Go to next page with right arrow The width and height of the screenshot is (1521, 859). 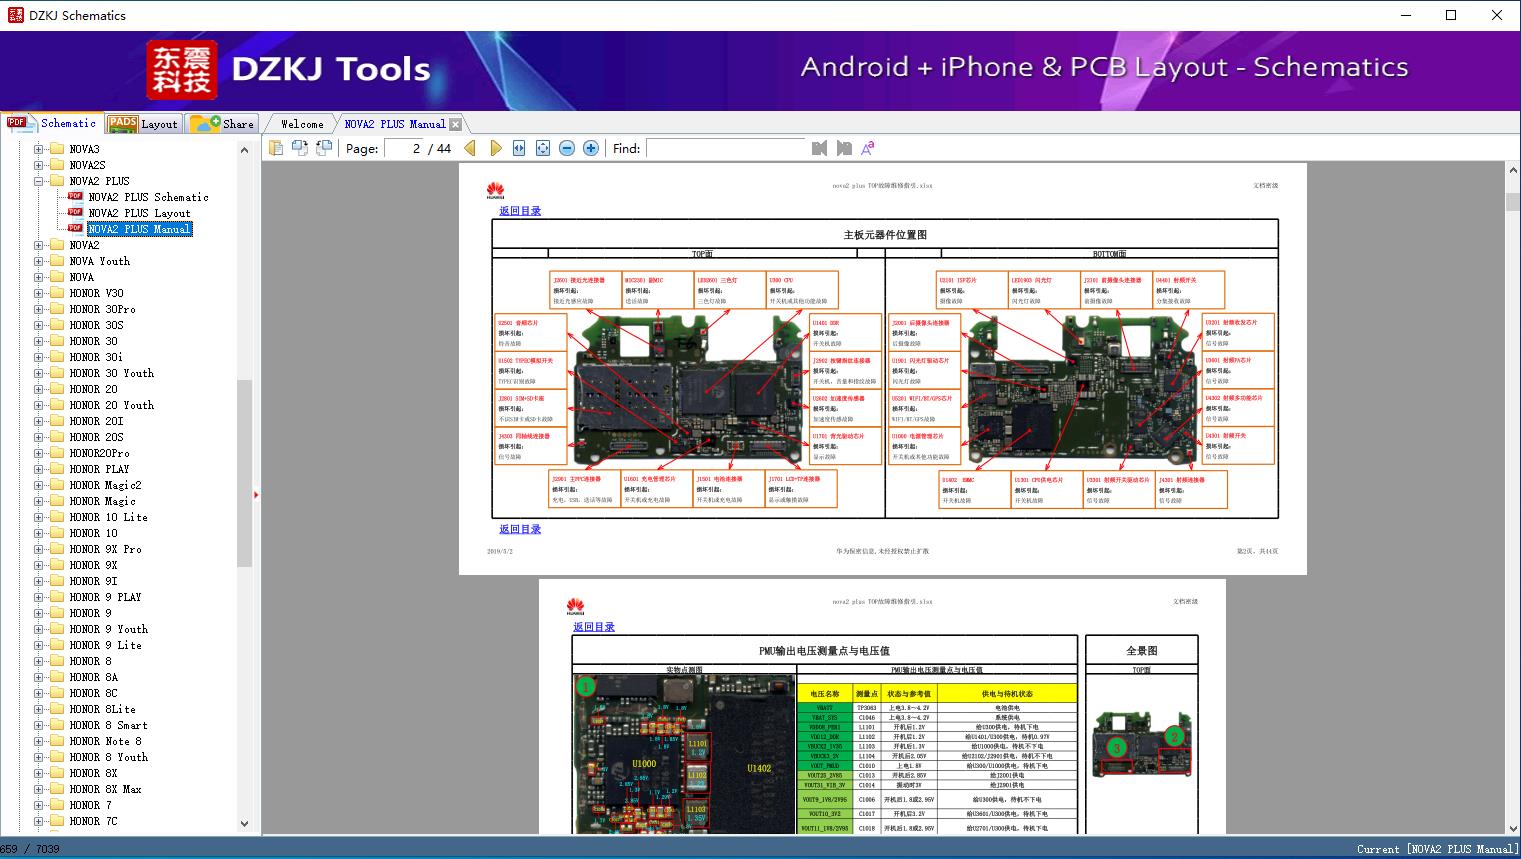click(x=495, y=148)
